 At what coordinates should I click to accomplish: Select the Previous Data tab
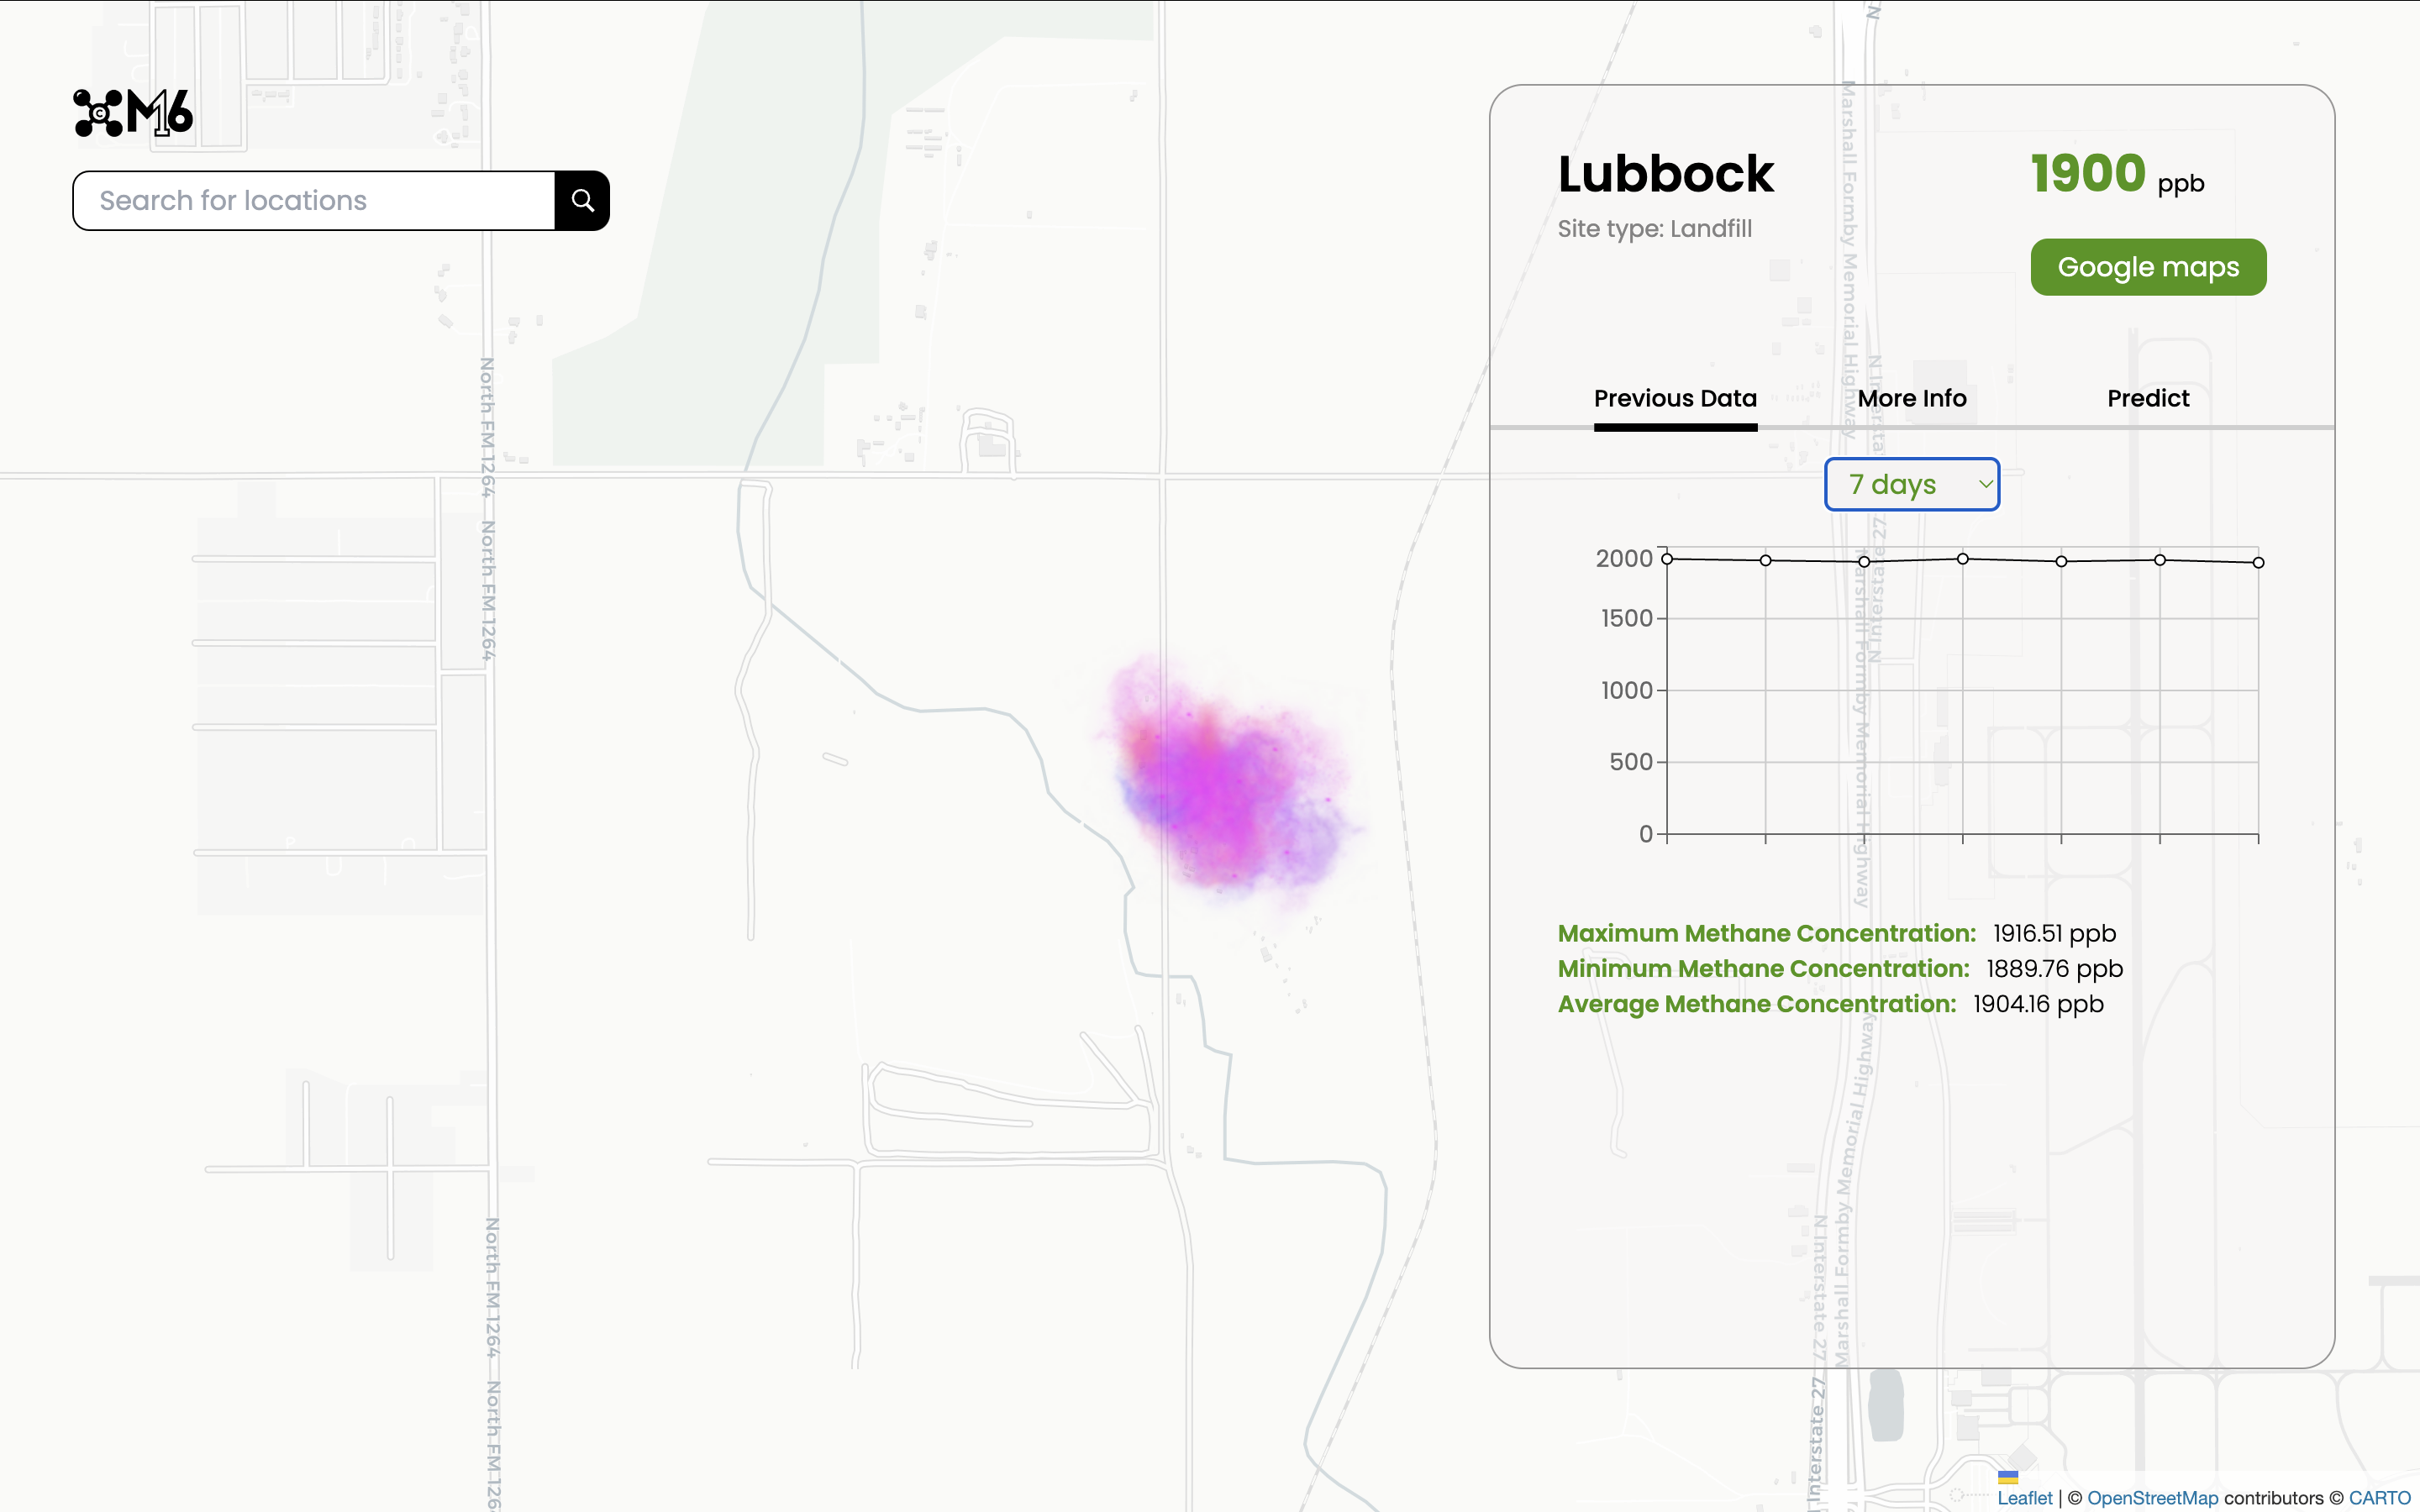1674,398
